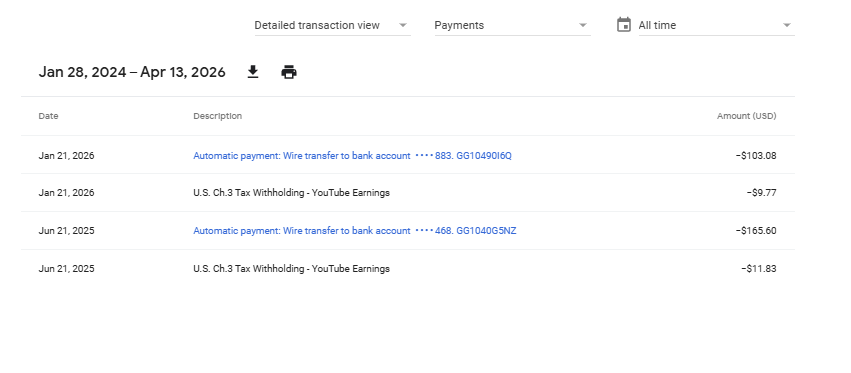
Task: Click the Payments dropdown arrow
Action: [583, 26]
